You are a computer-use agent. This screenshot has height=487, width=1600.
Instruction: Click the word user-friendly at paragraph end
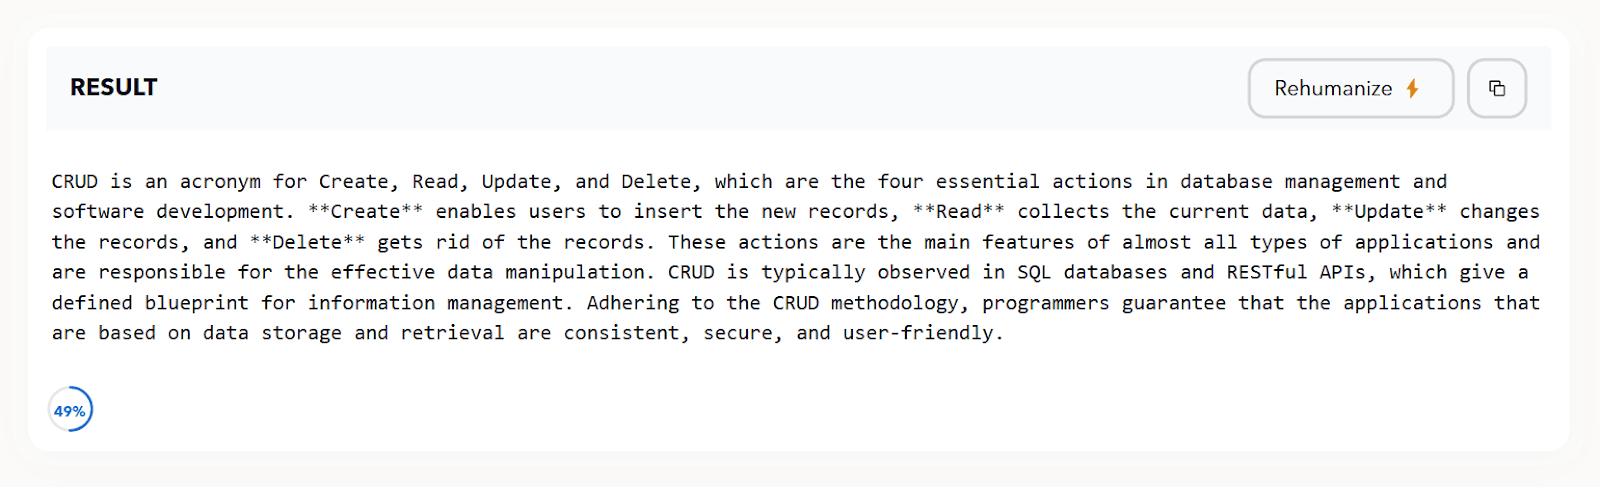919,333
